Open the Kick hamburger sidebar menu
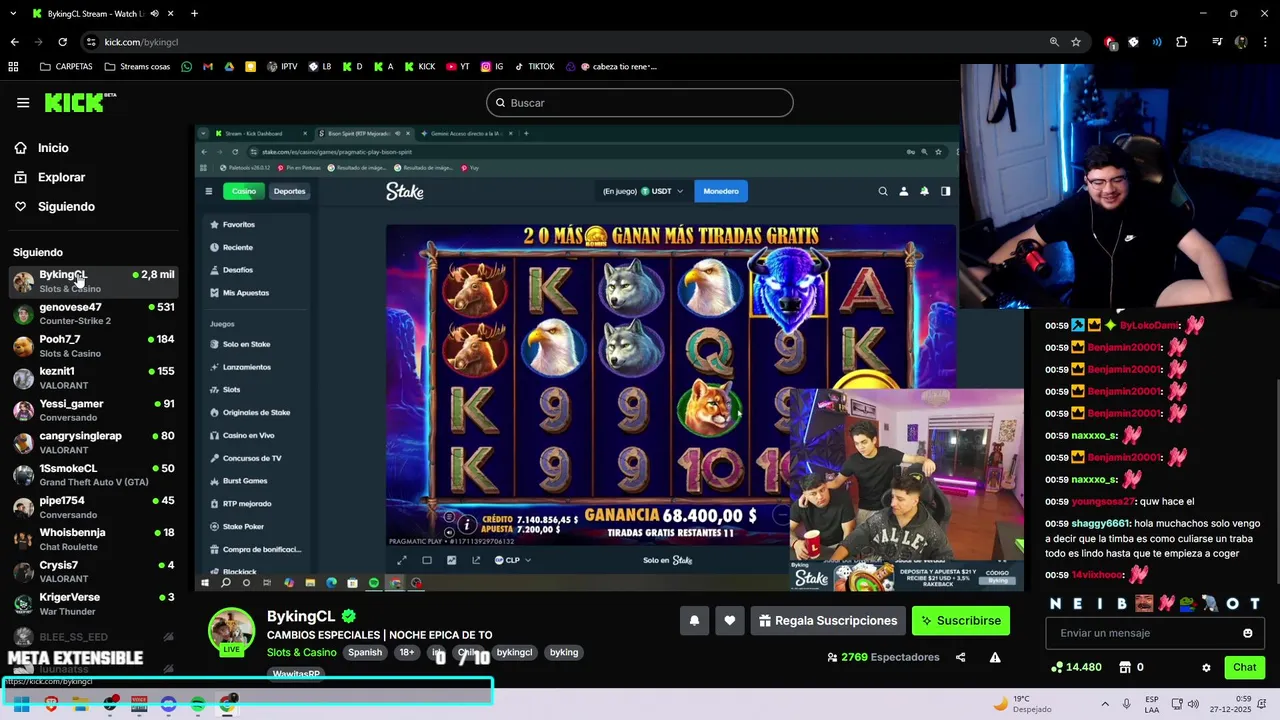 [x=23, y=103]
